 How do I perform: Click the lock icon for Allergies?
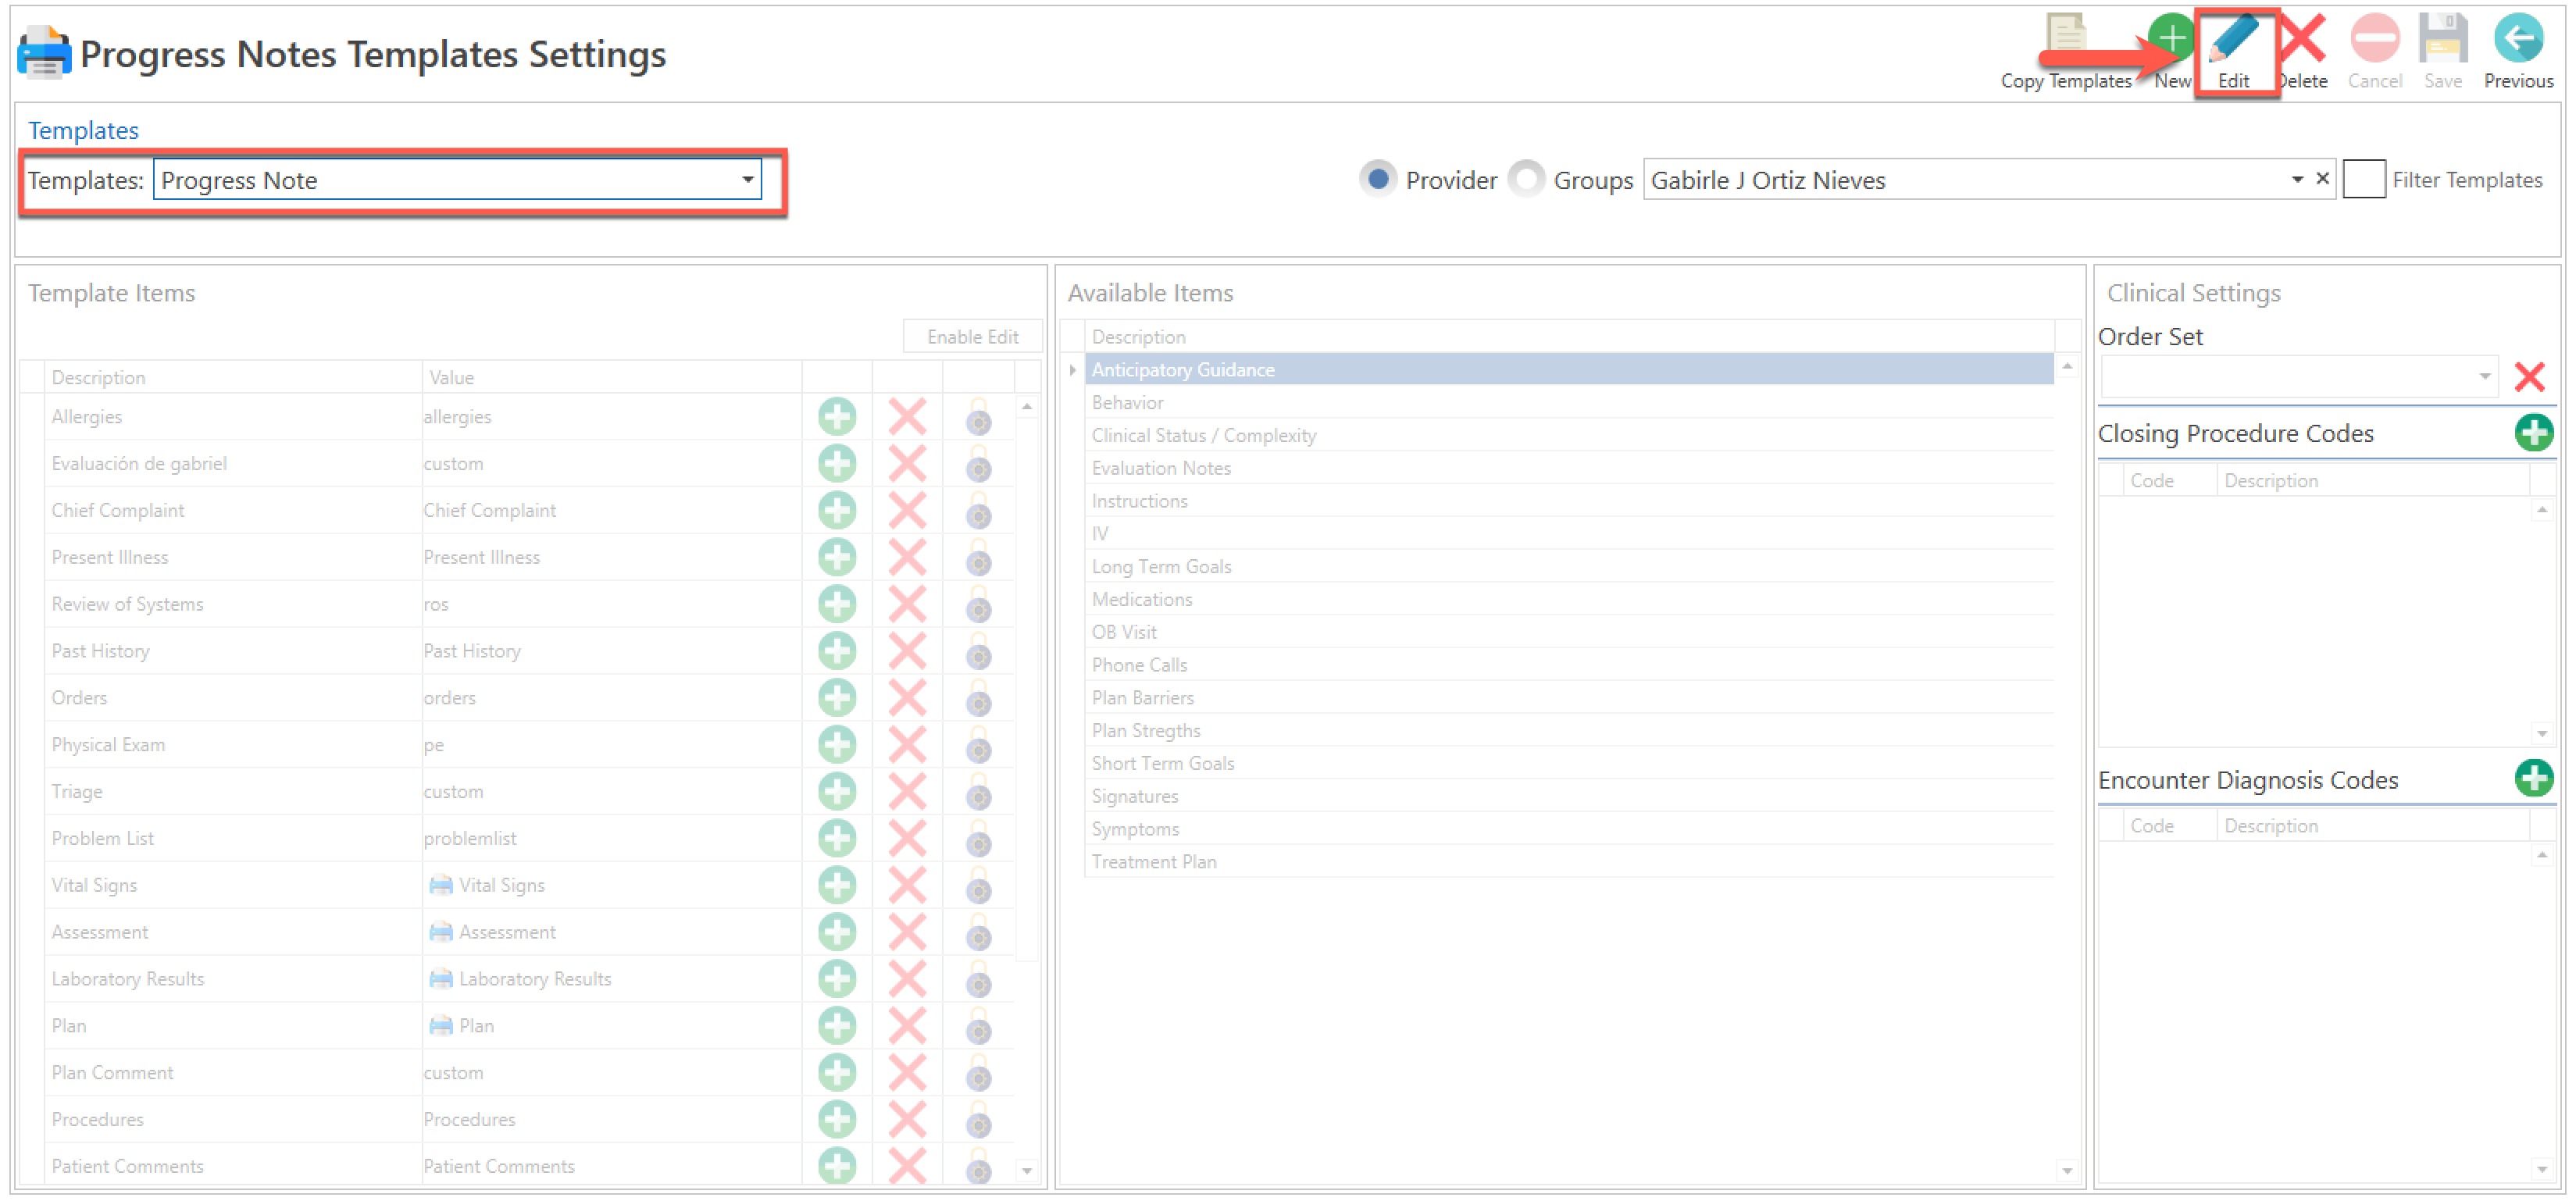point(978,417)
